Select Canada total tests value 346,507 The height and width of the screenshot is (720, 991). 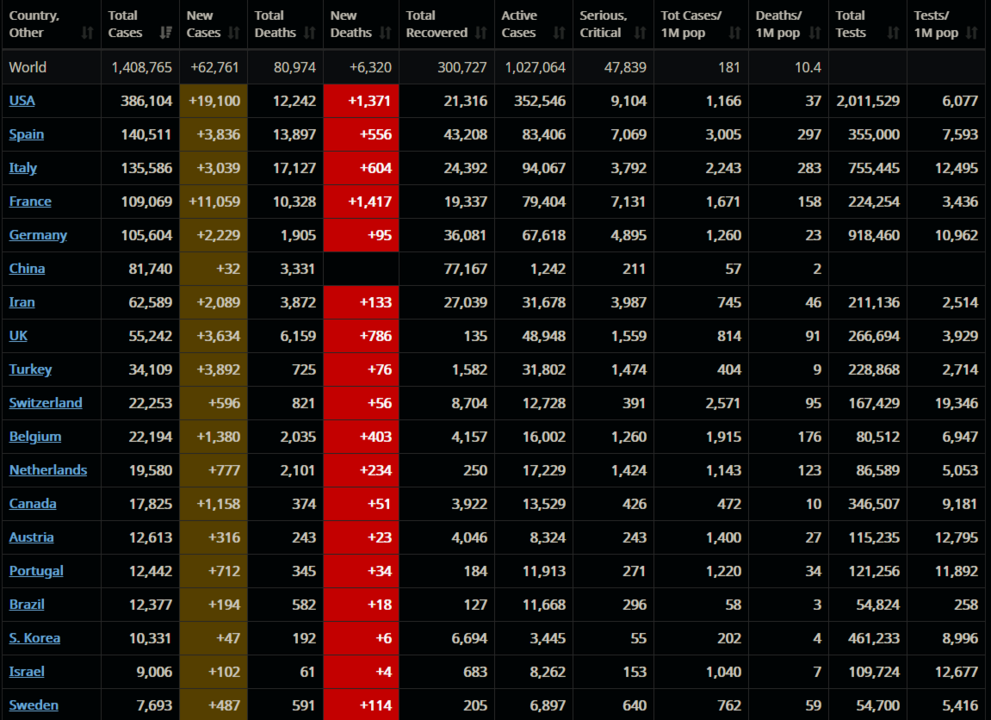click(873, 503)
